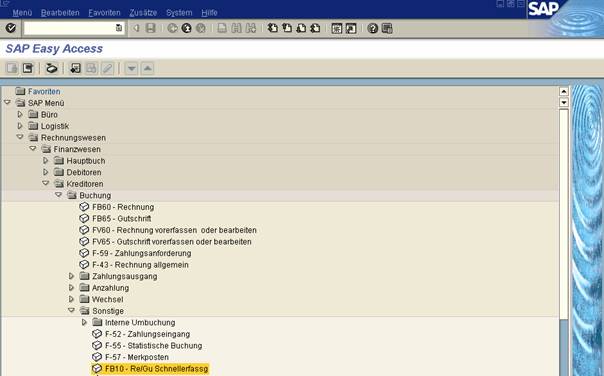The height and width of the screenshot is (376, 604).
Task: Click the User Menu toolbar icon
Action: coord(12,69)
